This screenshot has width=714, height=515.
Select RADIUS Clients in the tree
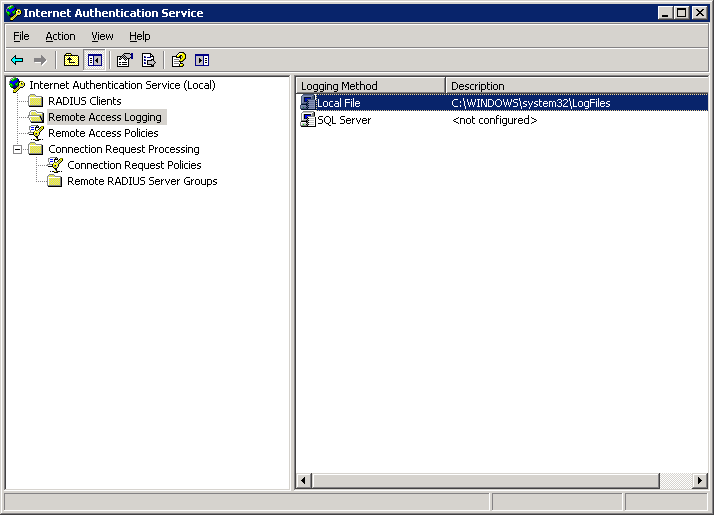[x=85, y=101]
